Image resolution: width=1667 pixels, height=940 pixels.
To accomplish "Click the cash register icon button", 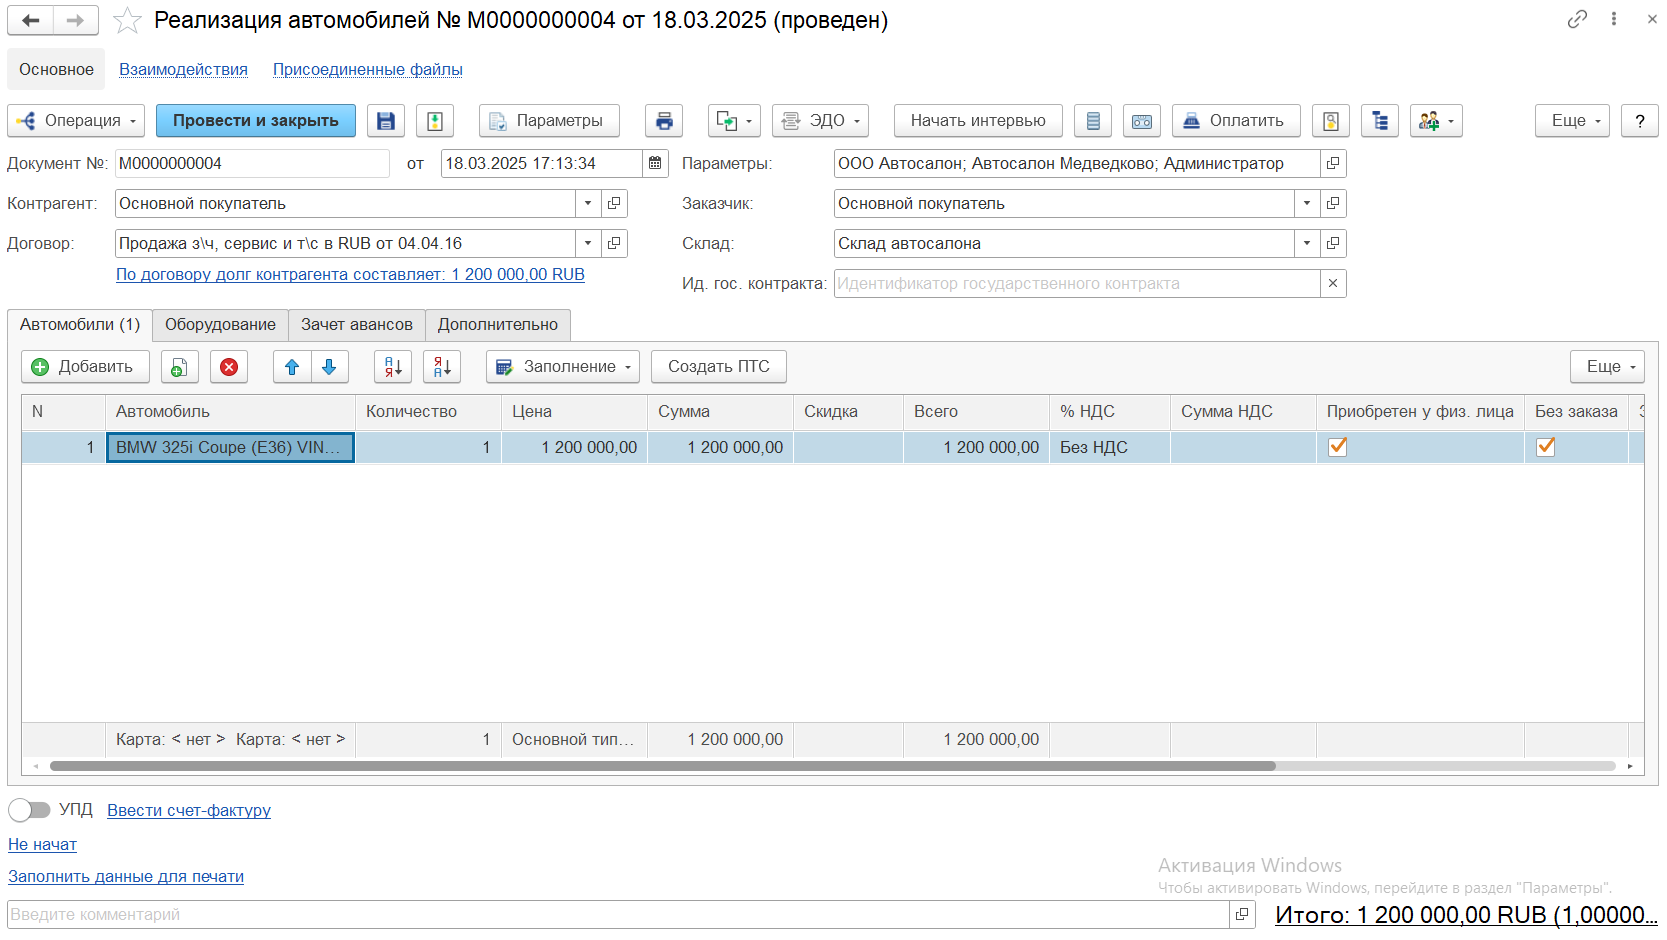I will tap(1142, 121).
